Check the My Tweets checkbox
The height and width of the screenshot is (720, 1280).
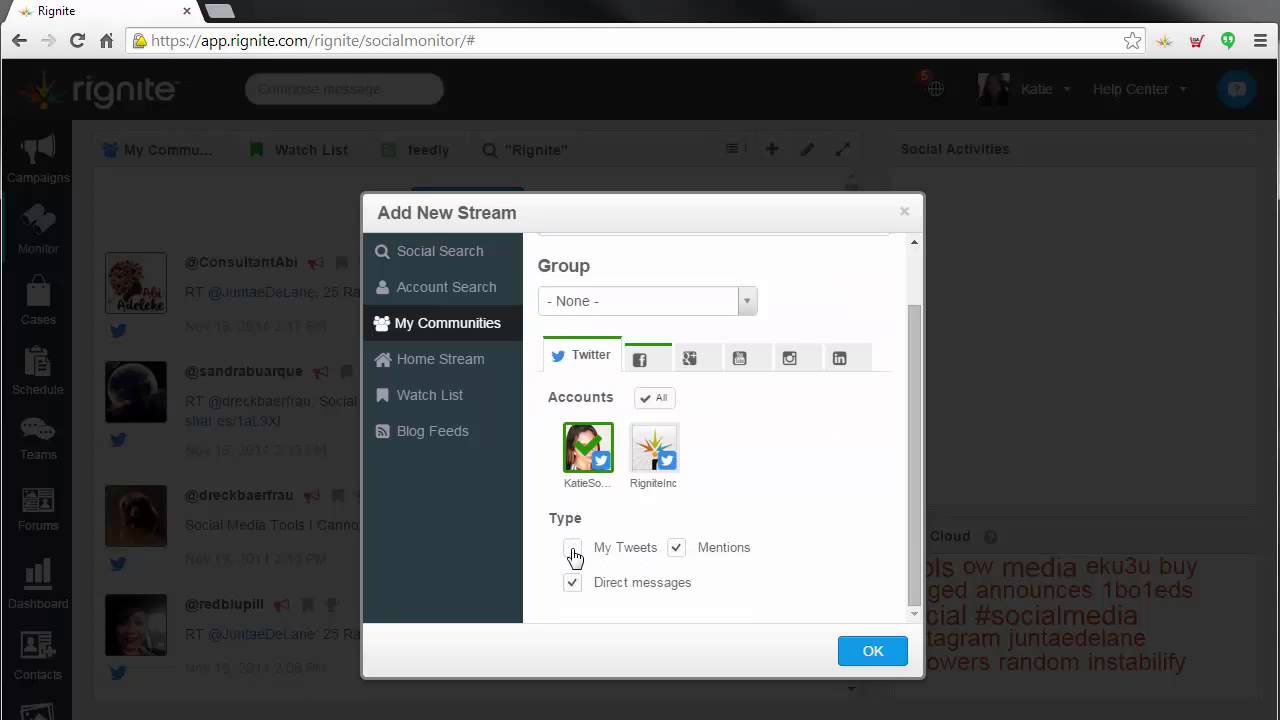(x=572, y=547)
